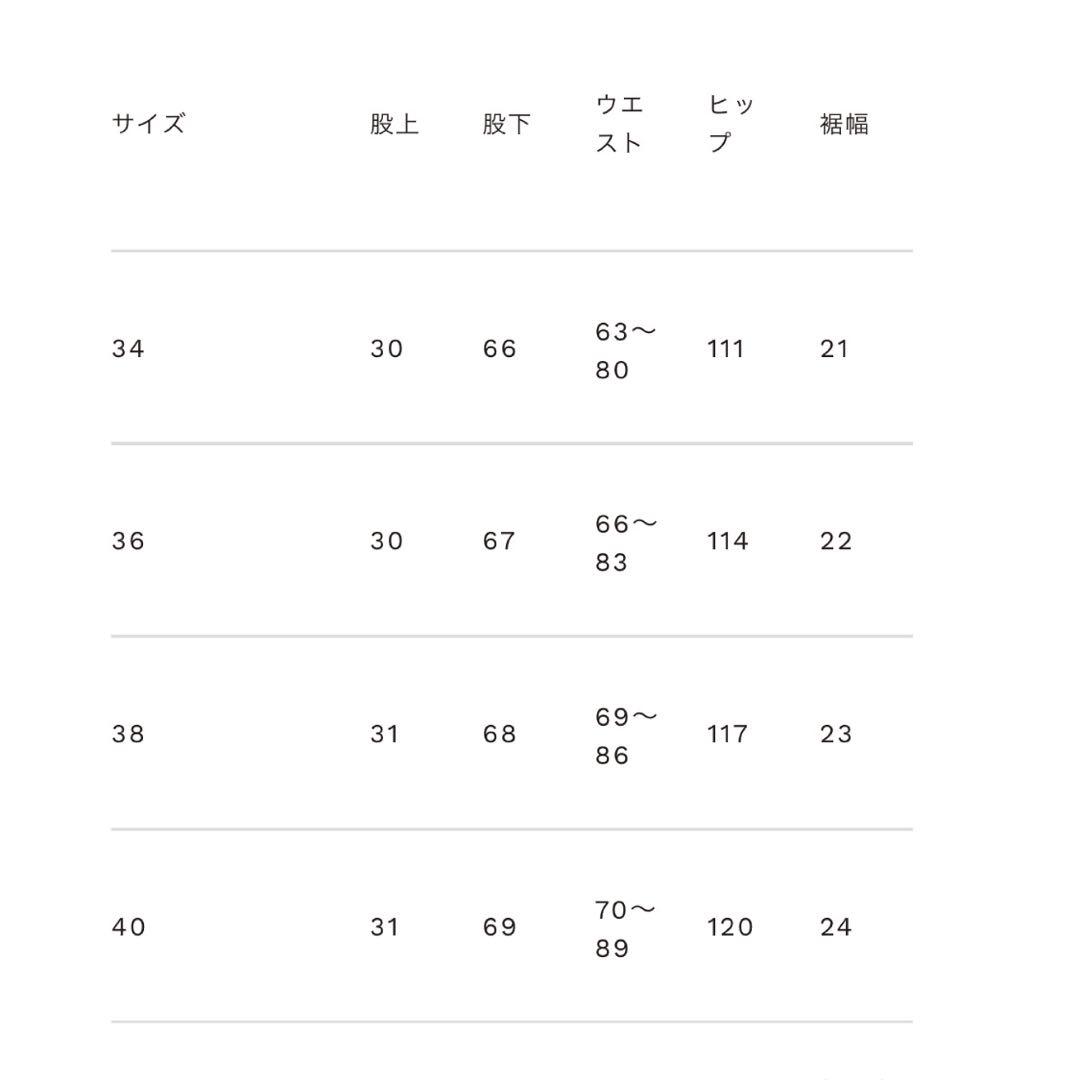
Task: Click the 股下 column header
Action: [506, 124]
